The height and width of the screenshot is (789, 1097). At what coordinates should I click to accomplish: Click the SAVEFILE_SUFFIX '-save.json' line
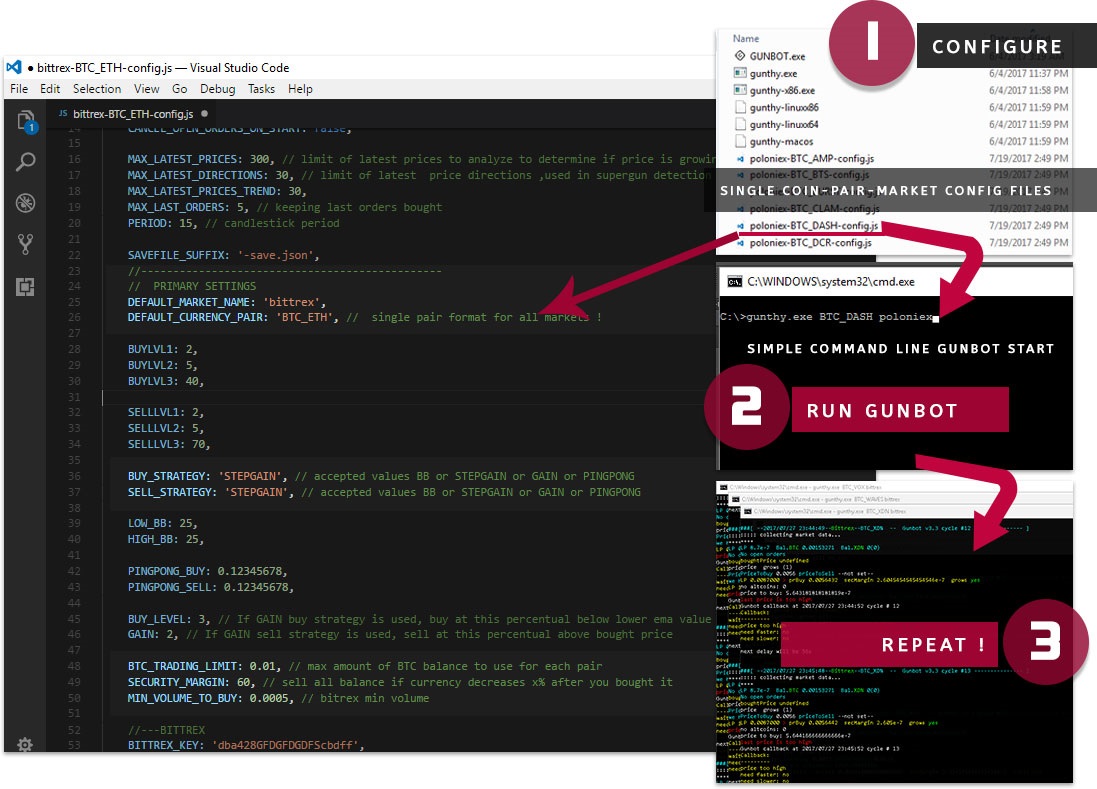pyautogui.click(x=223, y=255)
